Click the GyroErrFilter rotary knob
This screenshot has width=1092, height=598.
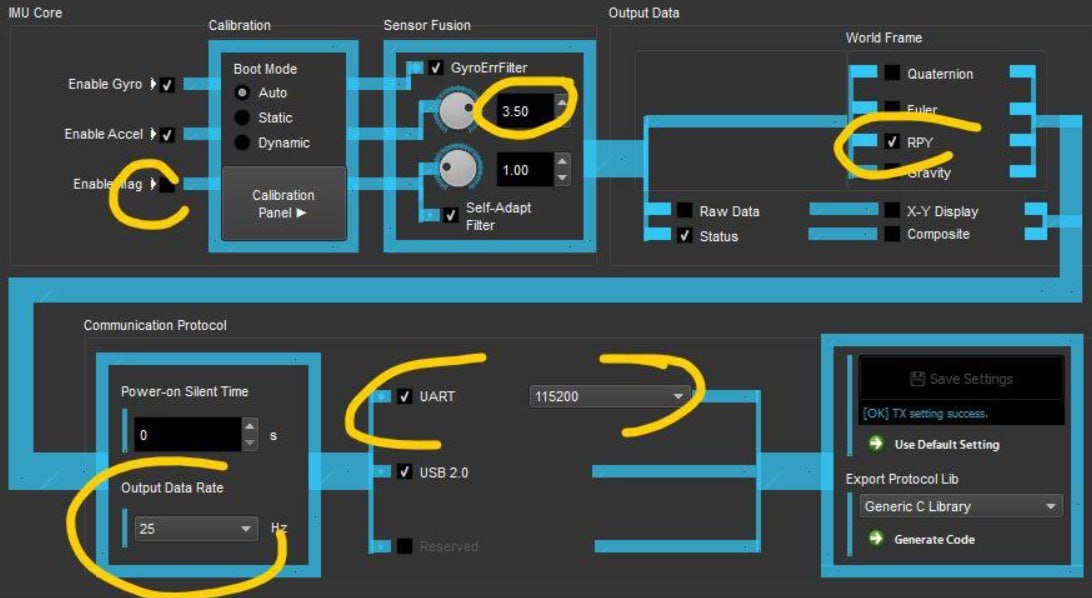pyautogui.click(x=458, y=111)
